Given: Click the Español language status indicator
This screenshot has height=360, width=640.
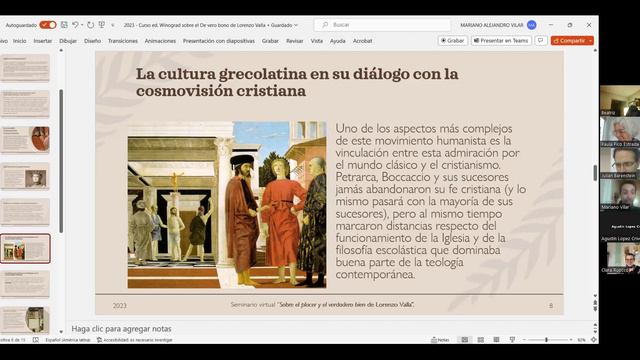Looking at the screenshot, I should [x=68, y=340].
